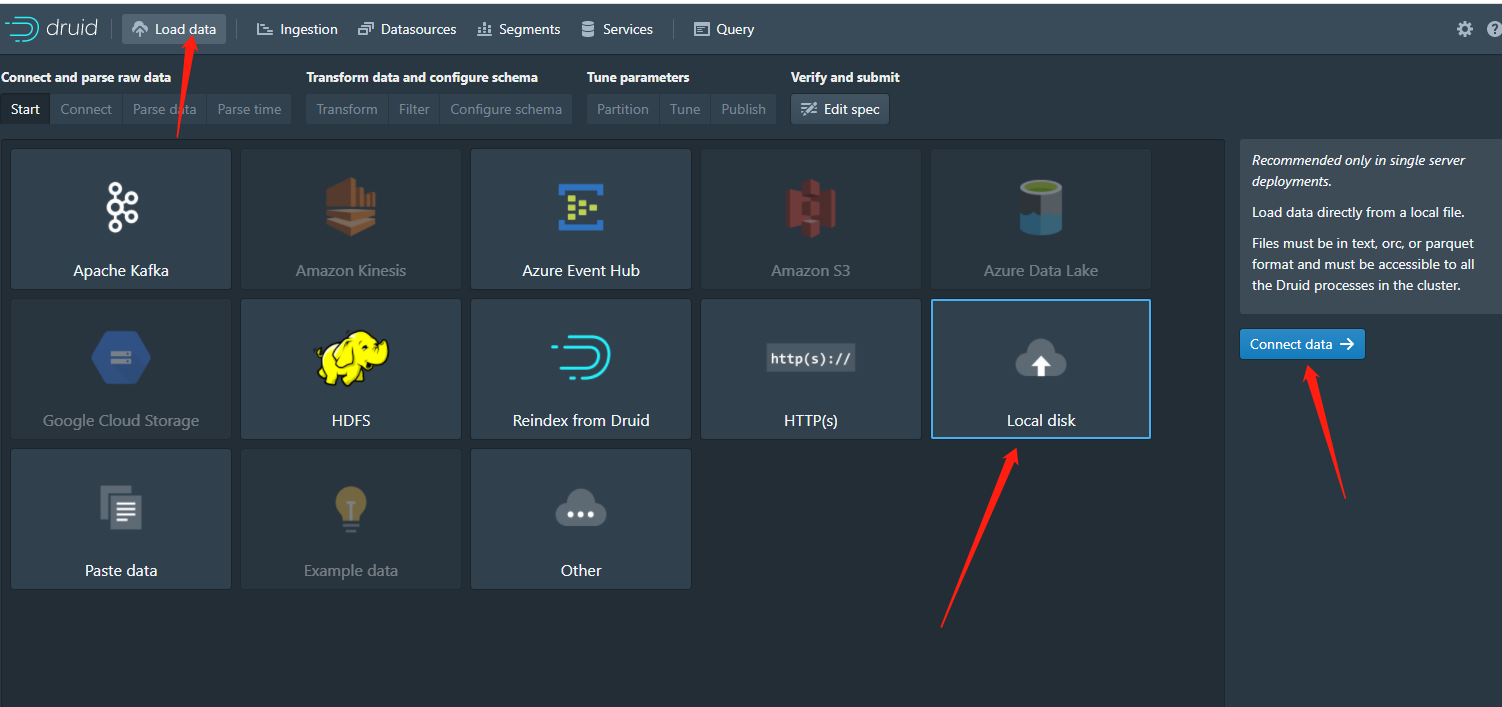
Task: Select Reindex from Druid tile
Action: point(581,369)
